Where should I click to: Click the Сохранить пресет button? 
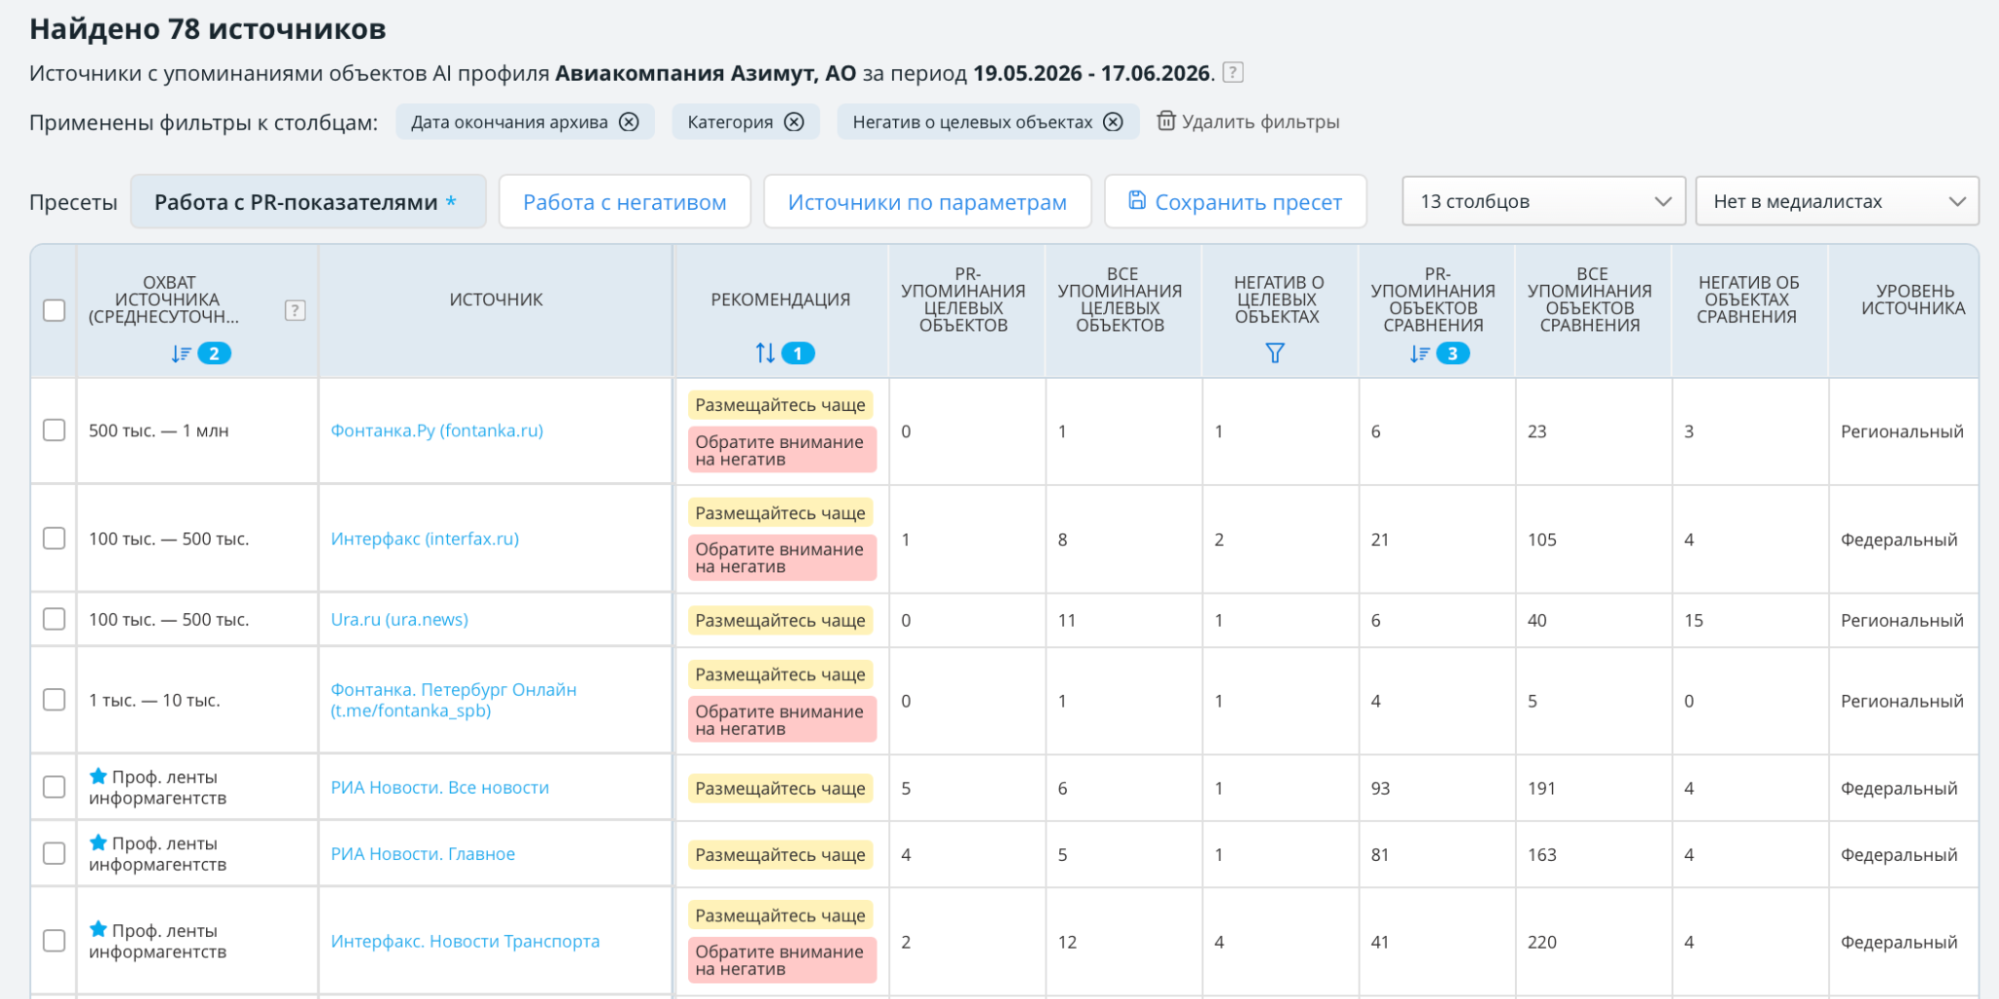[x=1235, y=202]
